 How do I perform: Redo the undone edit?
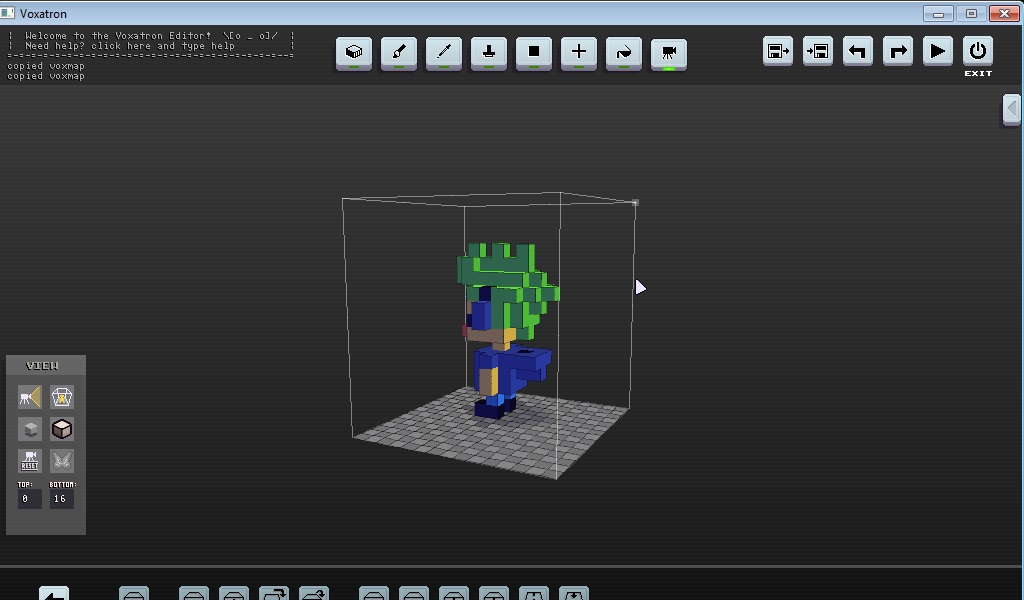[x=898, y=51]
